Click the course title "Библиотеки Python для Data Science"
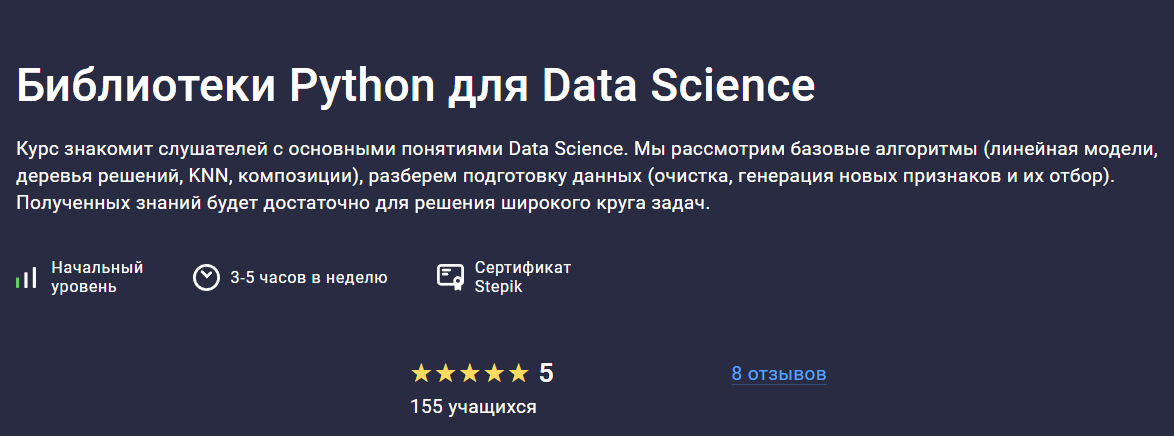Screen dimensions: 1174x436 [x=416, y=87]
